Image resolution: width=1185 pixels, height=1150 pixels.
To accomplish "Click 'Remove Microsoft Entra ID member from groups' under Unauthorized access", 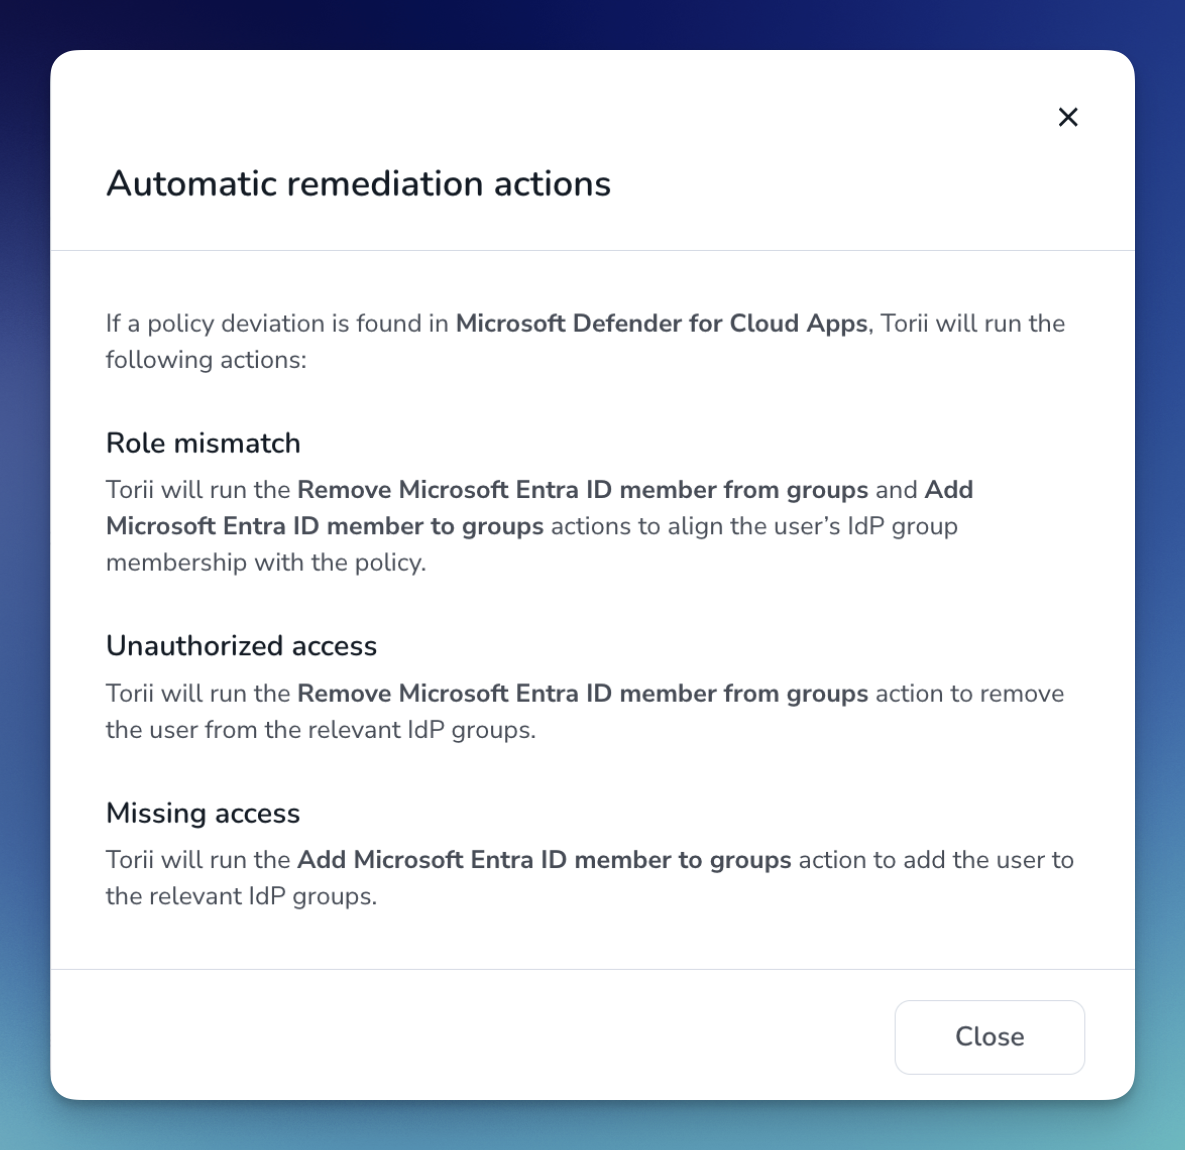I will [583, 694].
